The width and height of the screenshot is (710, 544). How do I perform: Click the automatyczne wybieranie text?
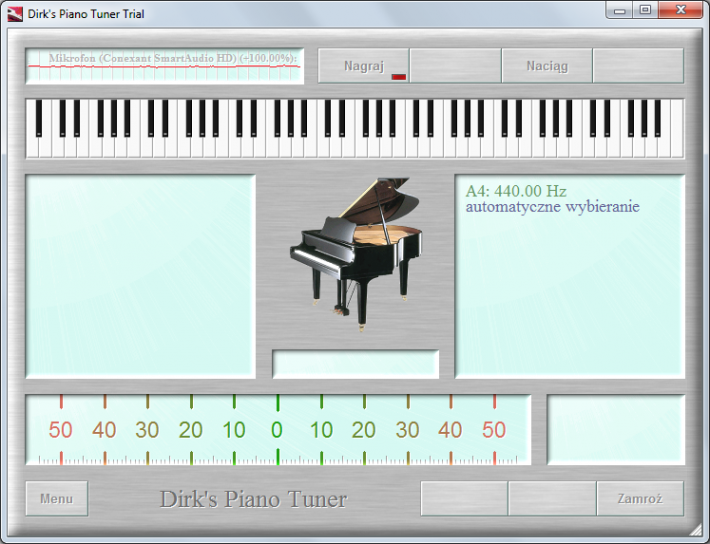552,207
